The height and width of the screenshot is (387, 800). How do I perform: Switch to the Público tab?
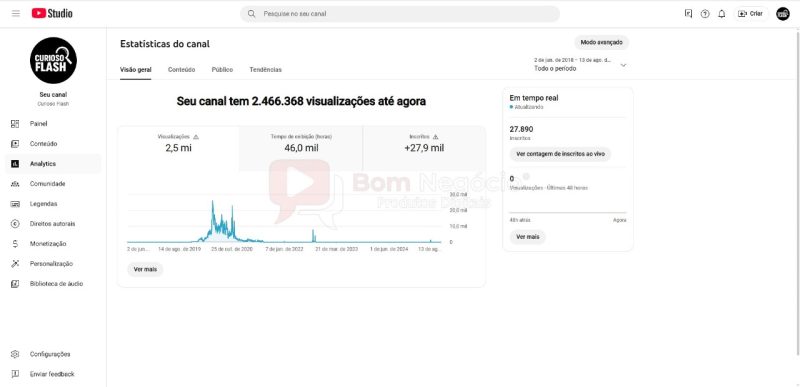pyautogui.click(x=222, y=69)
